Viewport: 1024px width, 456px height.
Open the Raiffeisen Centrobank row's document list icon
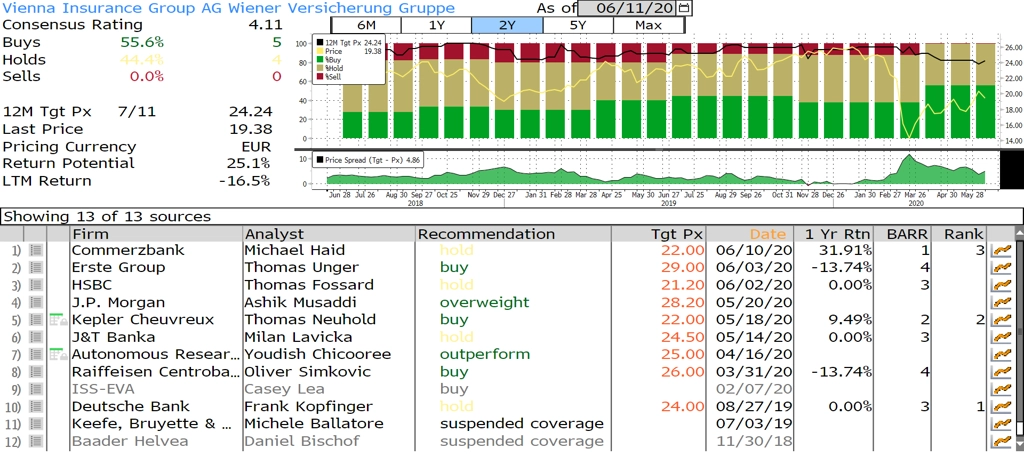click(x=36, y=372)
